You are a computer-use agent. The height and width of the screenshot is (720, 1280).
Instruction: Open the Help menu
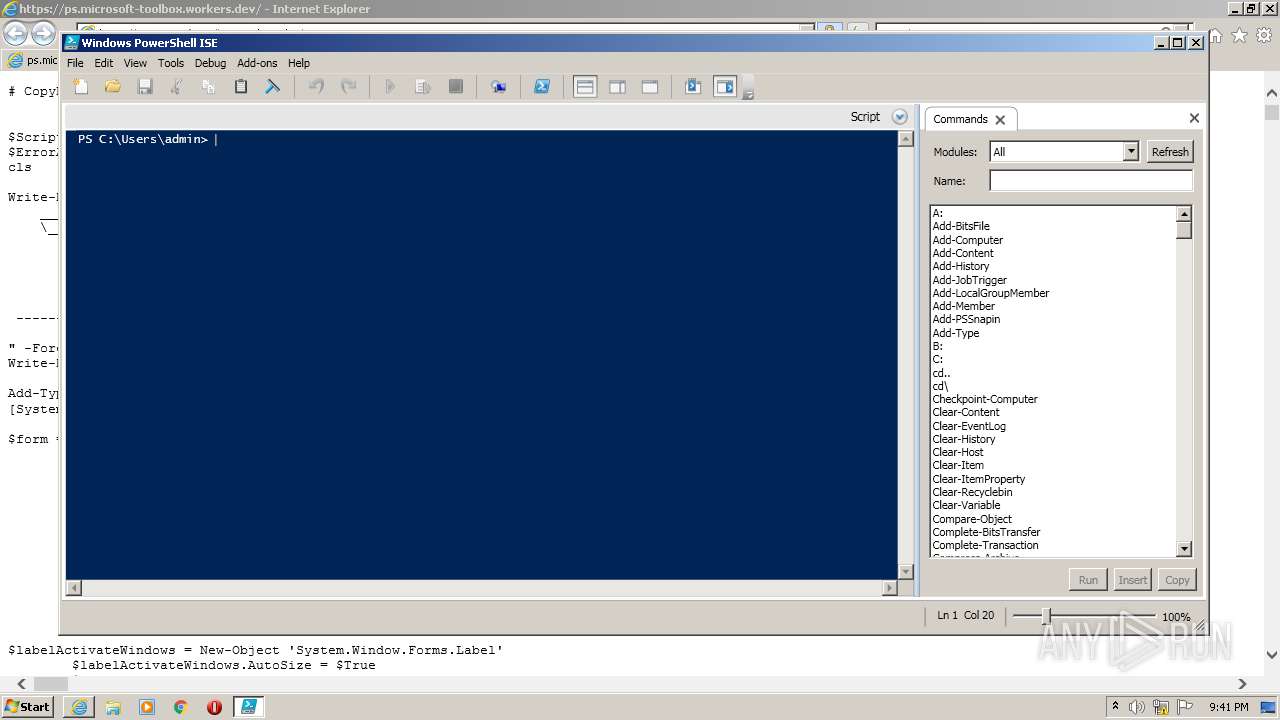click(x=299, y=63)
